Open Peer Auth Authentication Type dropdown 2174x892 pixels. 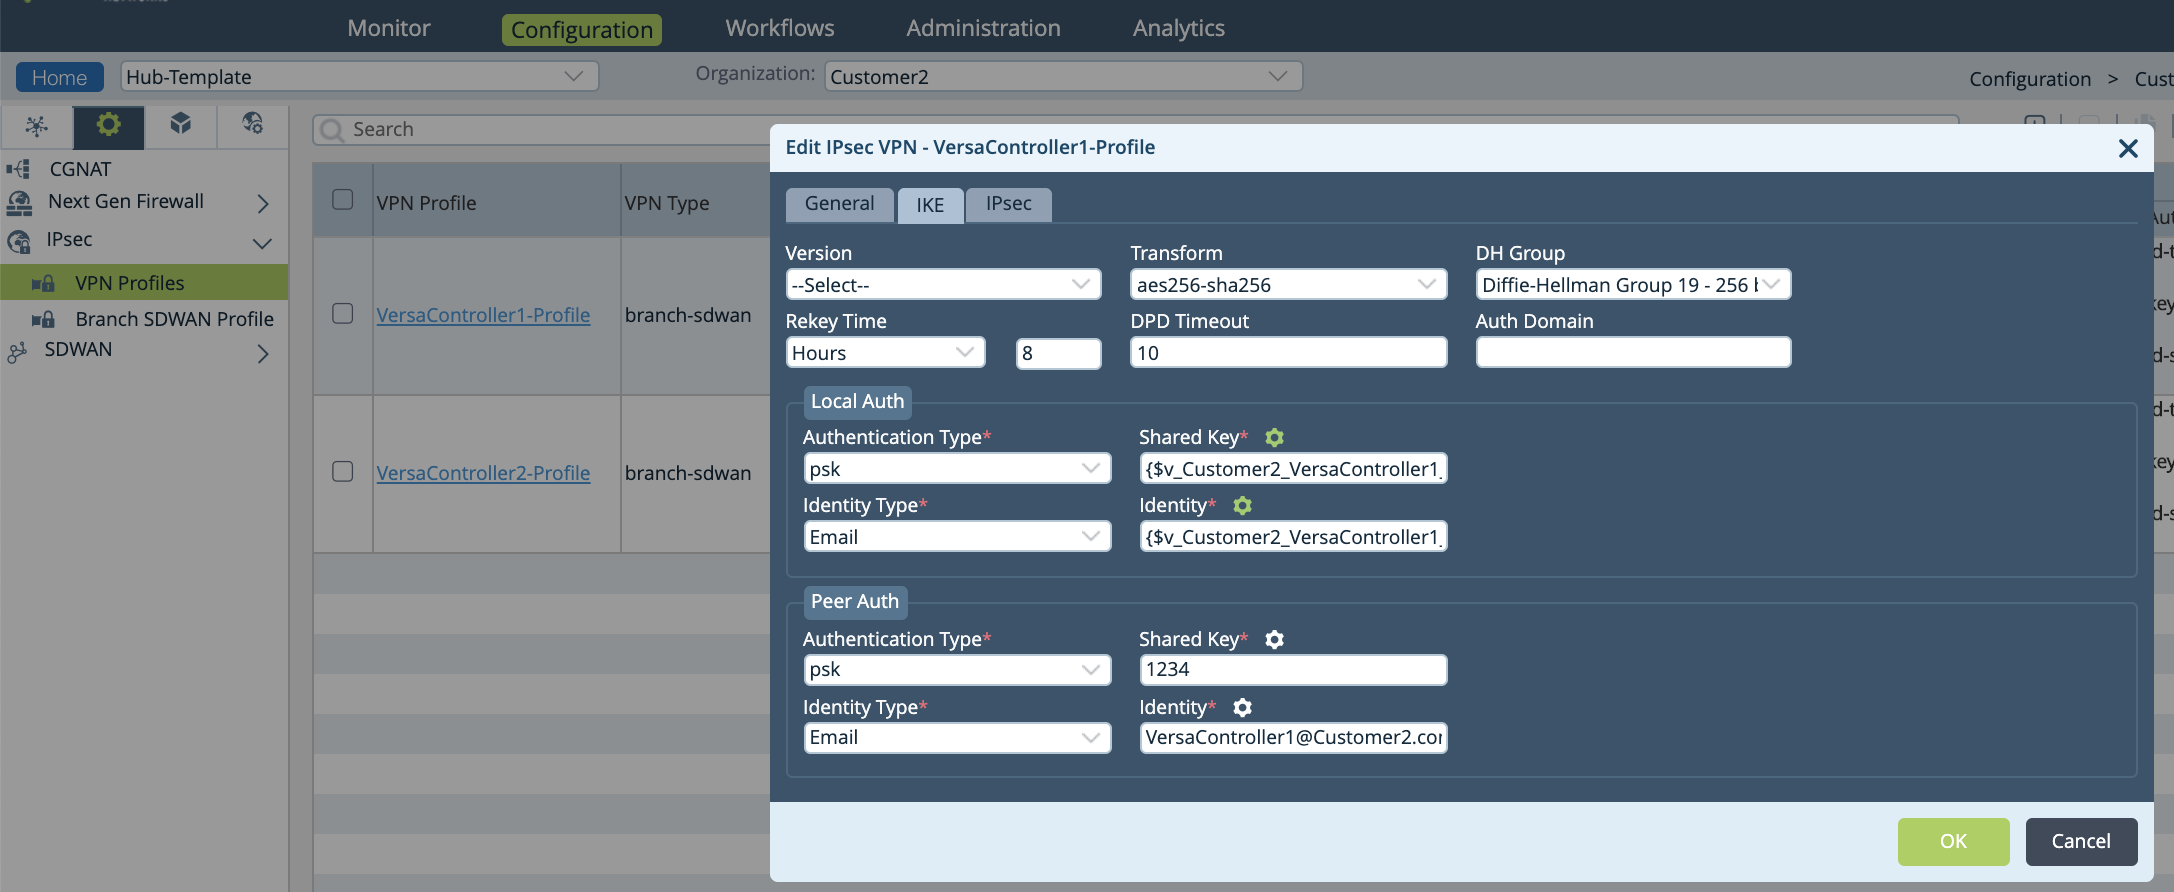click(957, 669)
